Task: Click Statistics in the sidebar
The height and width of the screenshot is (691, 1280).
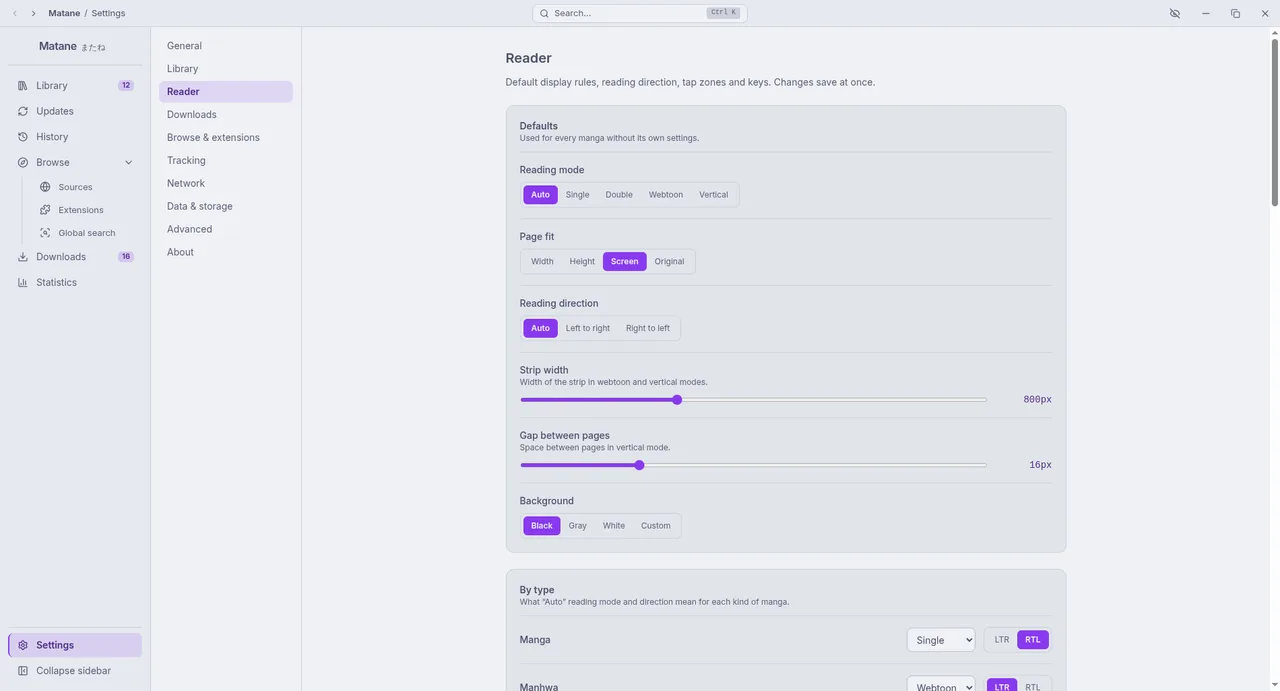Action: 75,282
